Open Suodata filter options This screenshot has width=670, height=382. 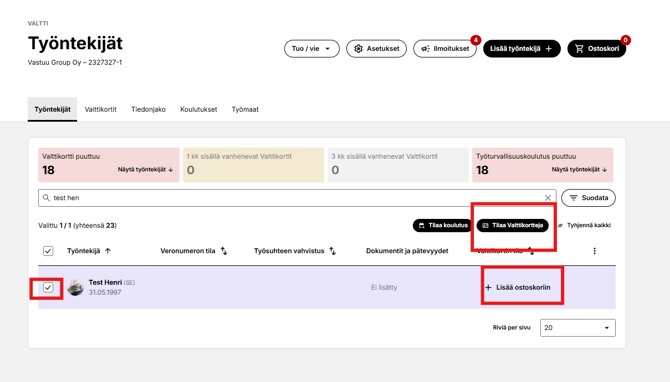click(x=588, y=198)
